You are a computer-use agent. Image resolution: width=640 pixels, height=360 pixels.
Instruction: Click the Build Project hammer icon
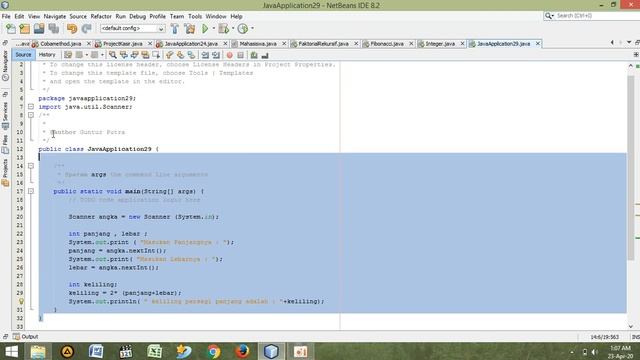point(175,29)
